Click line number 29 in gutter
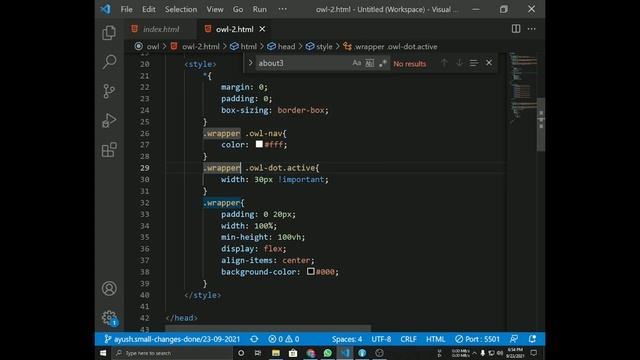Viewport: 640px width, 360px height. point(144,168)
